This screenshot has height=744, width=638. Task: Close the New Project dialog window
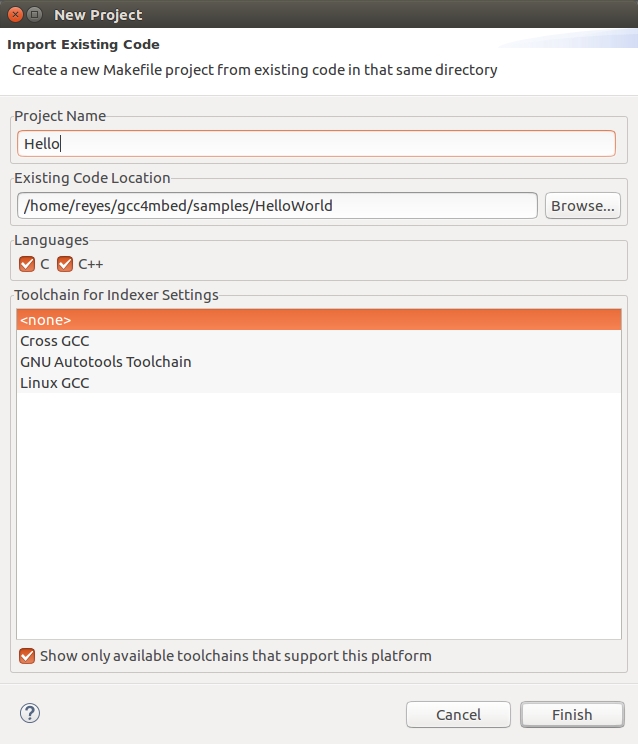coord(15,15)
